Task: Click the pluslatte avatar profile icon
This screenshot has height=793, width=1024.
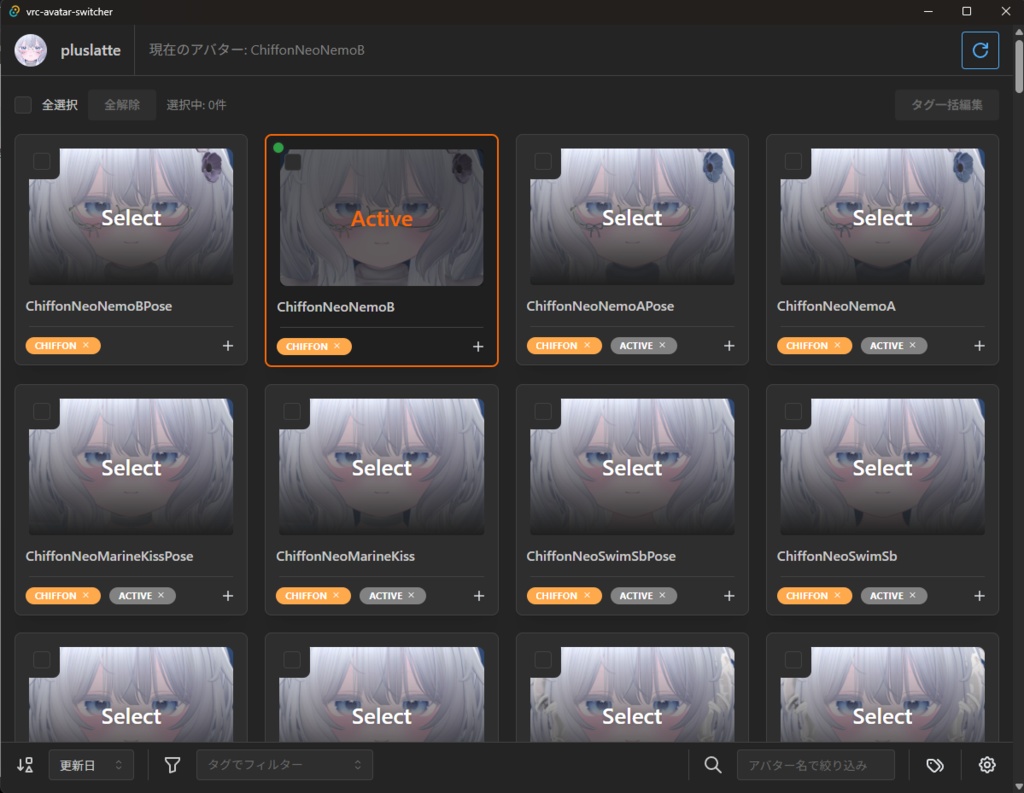Action: pyautogui.click(x=30, y=50)
